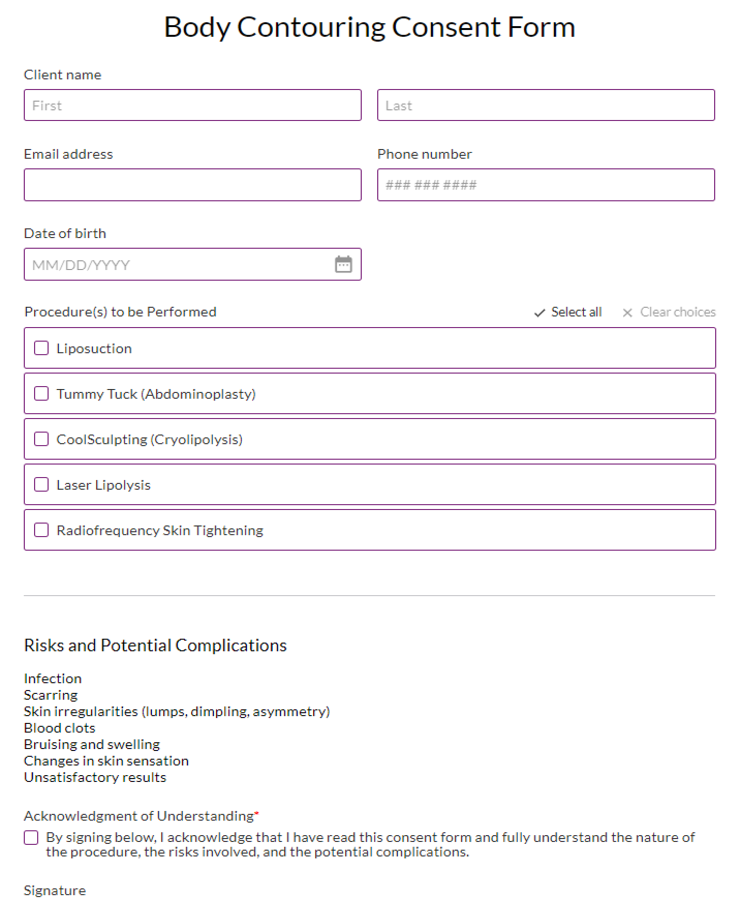Click the X icon beside Clear choices

click(627, 312)
